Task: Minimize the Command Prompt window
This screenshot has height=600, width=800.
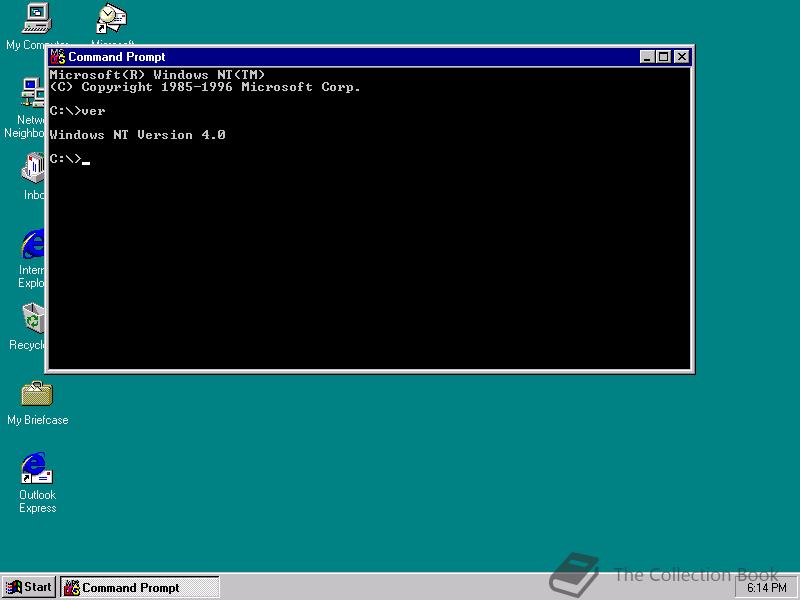Action: tap(647, 57)
